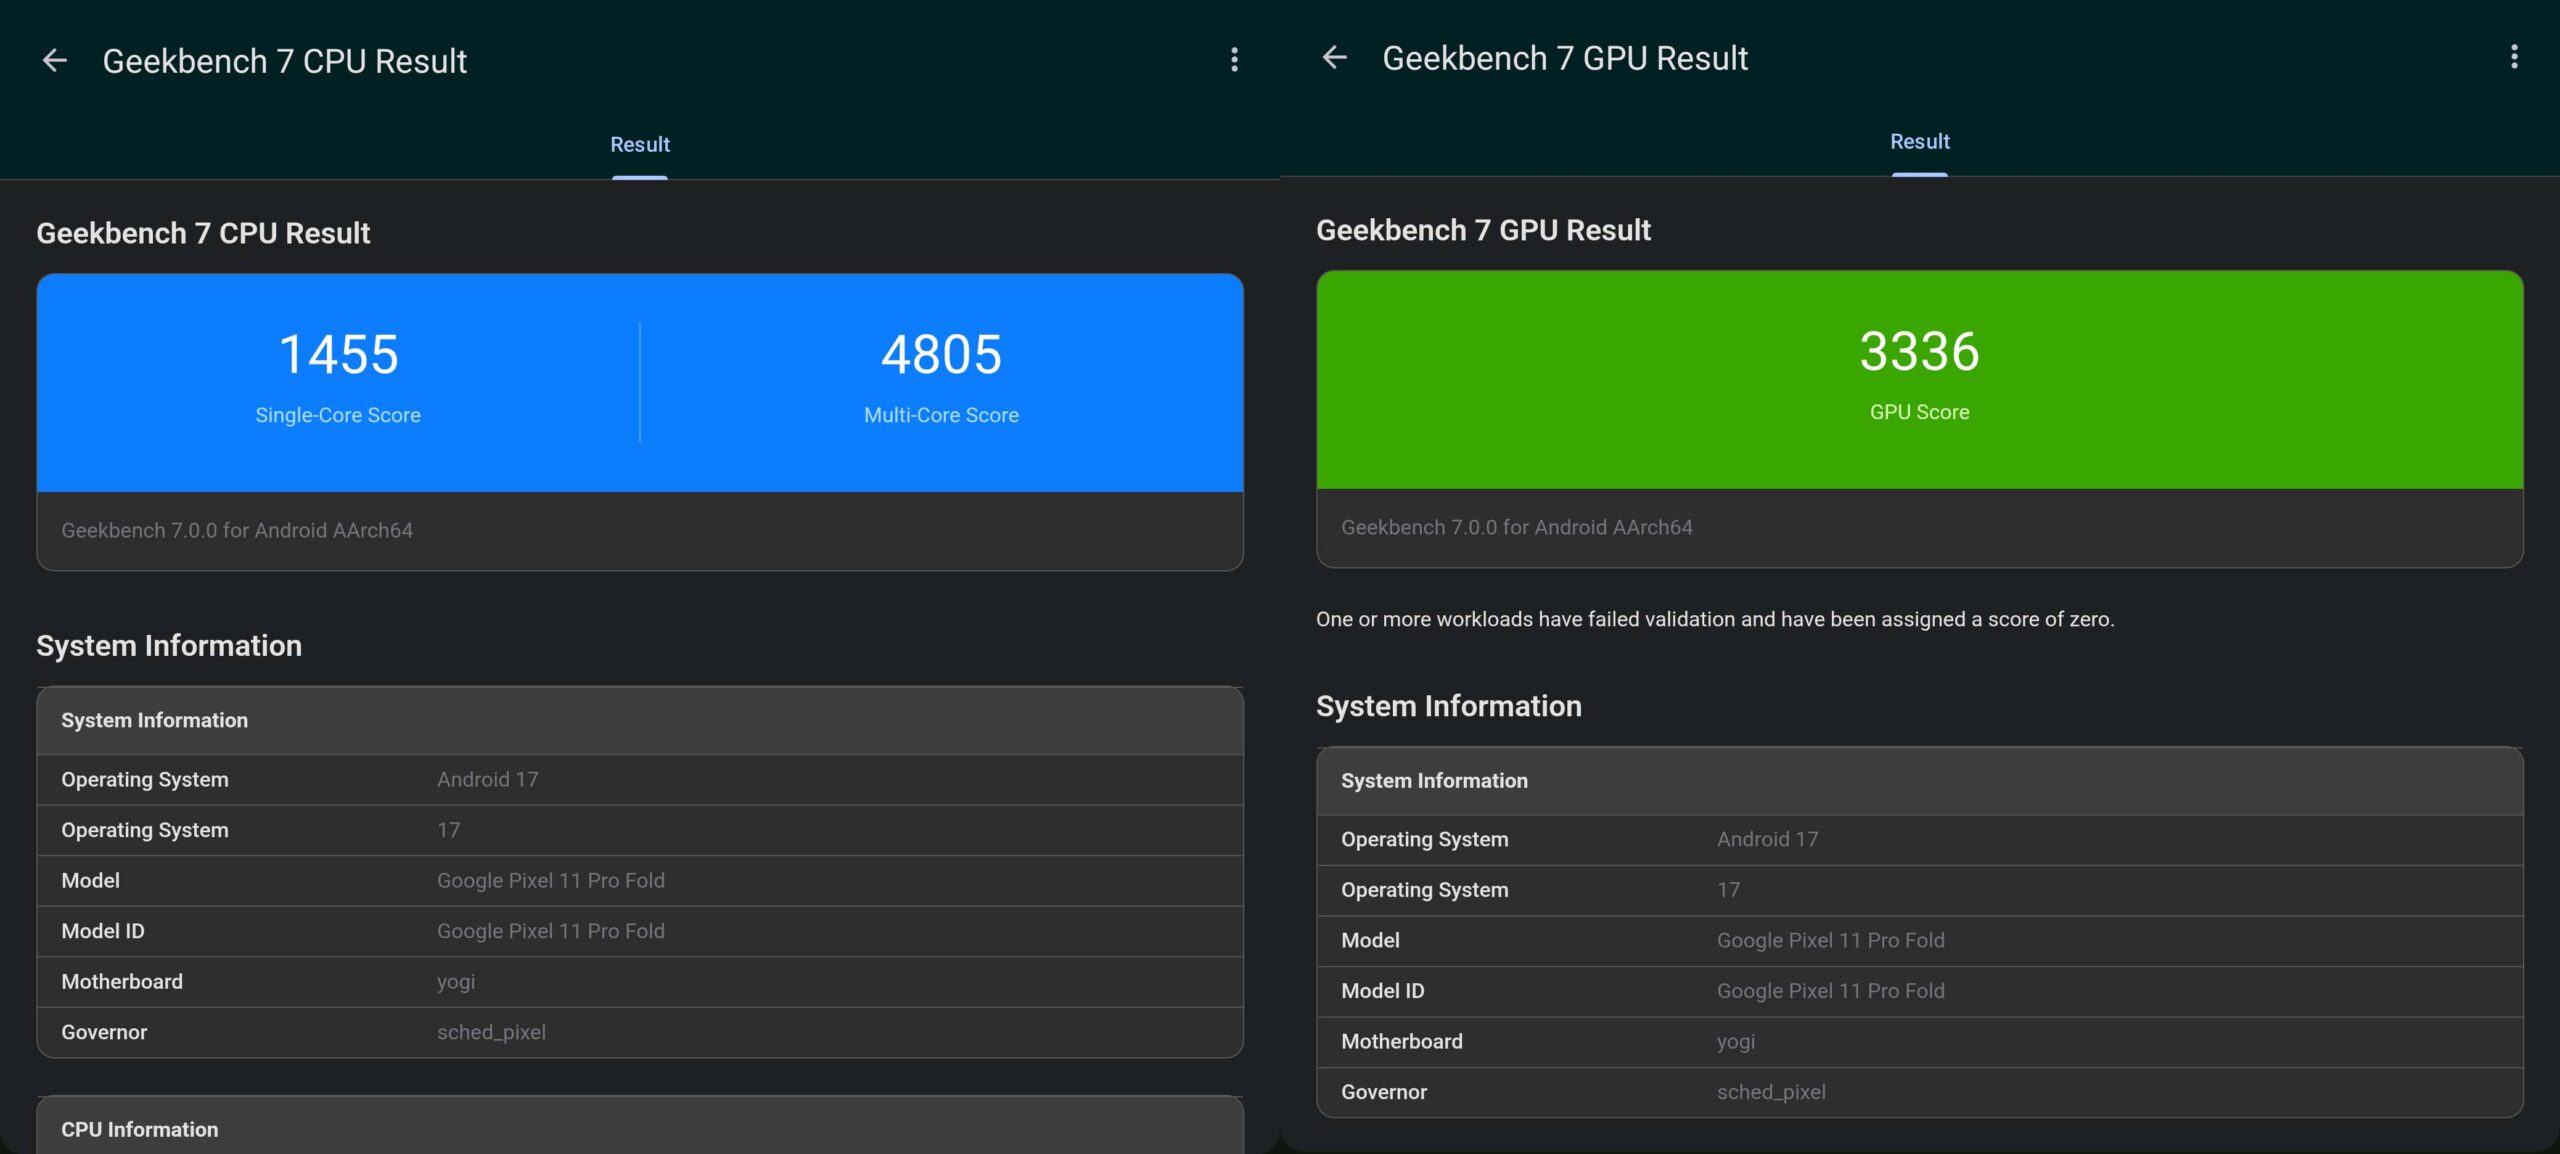Open the GPU Result overflow menu
The width and height of the screenshot is (2560, 1154).
point(2514,57)
